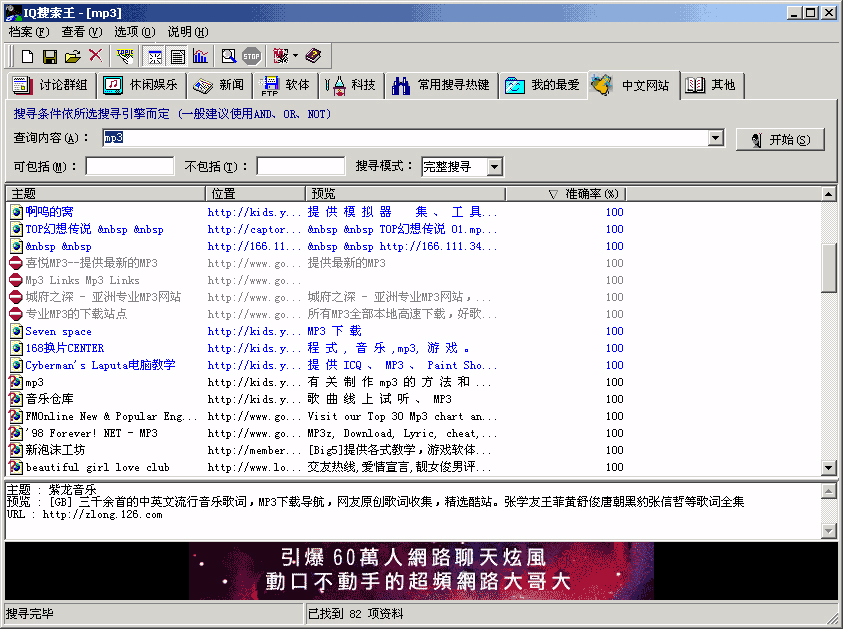The image size is (843, 629).
Task: Click the book help icon in toolbar
Action: [x=313, y=56]
